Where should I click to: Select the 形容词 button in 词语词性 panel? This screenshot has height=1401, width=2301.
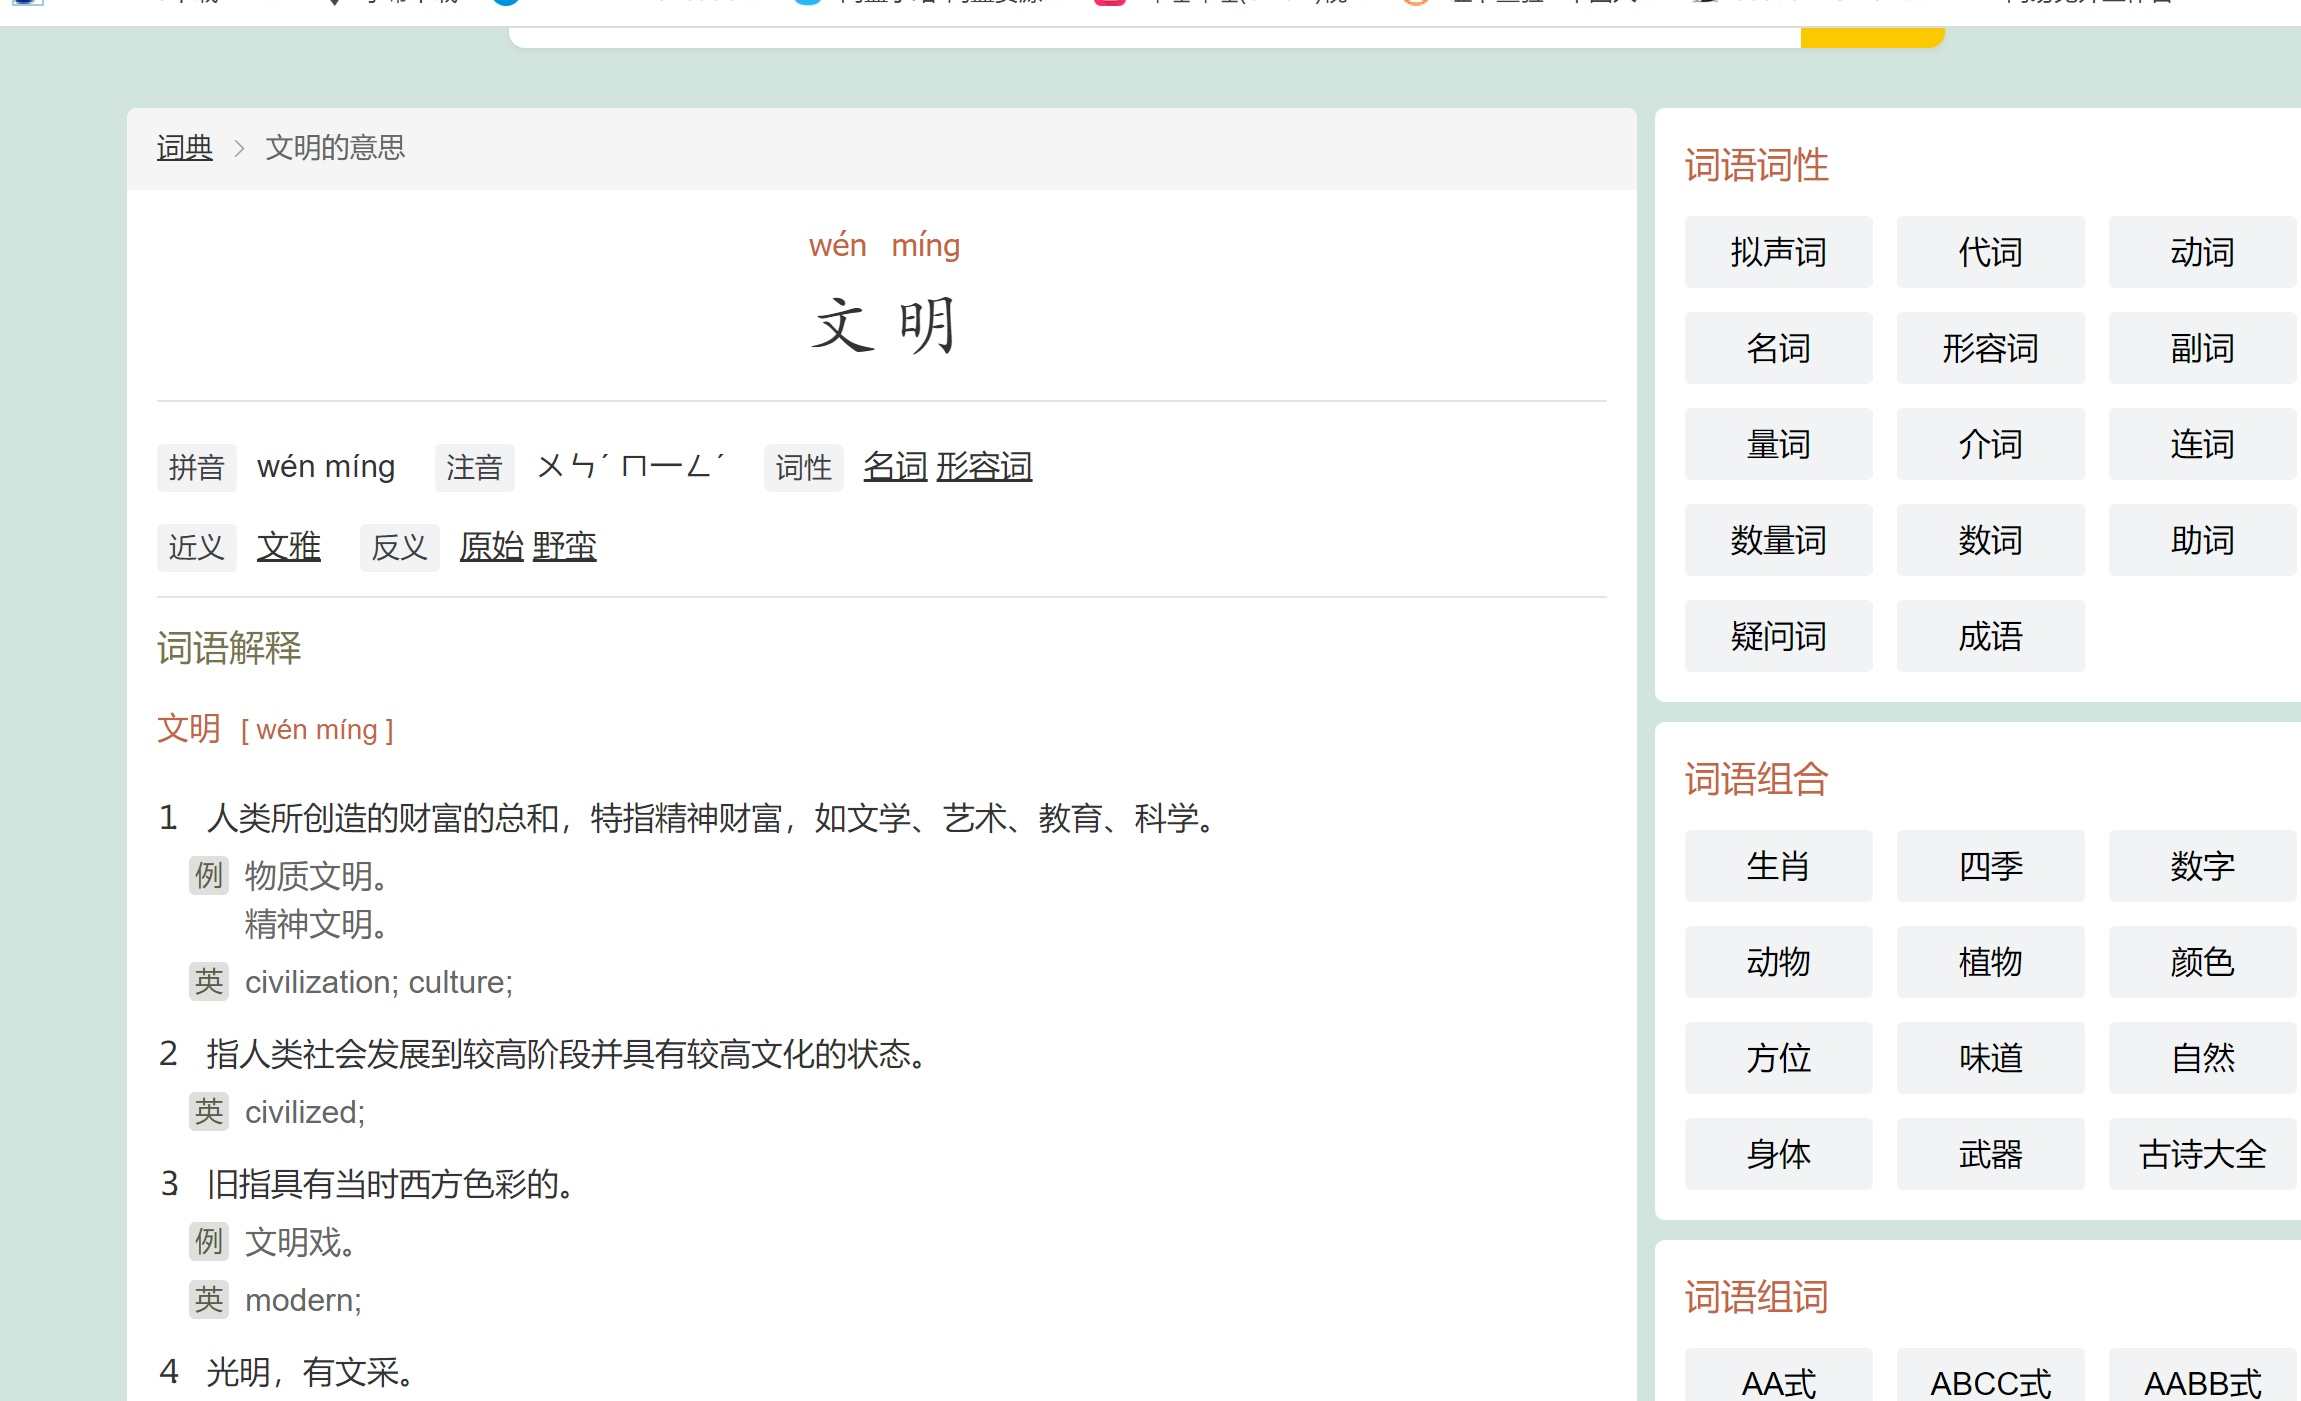(x=1991, y=348)
